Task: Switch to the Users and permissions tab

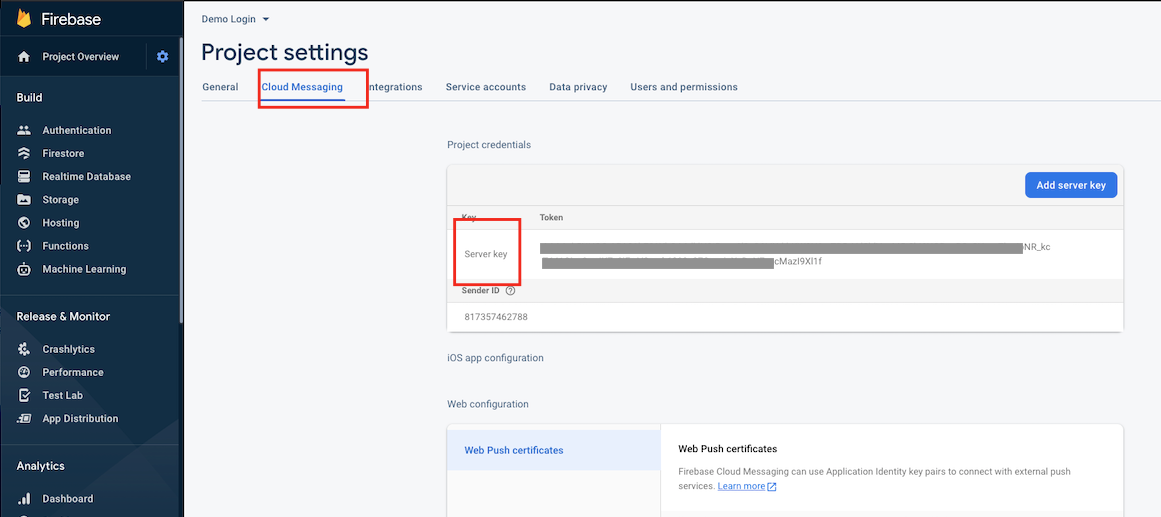Action: pyautogui.click(x=683, y=87)
